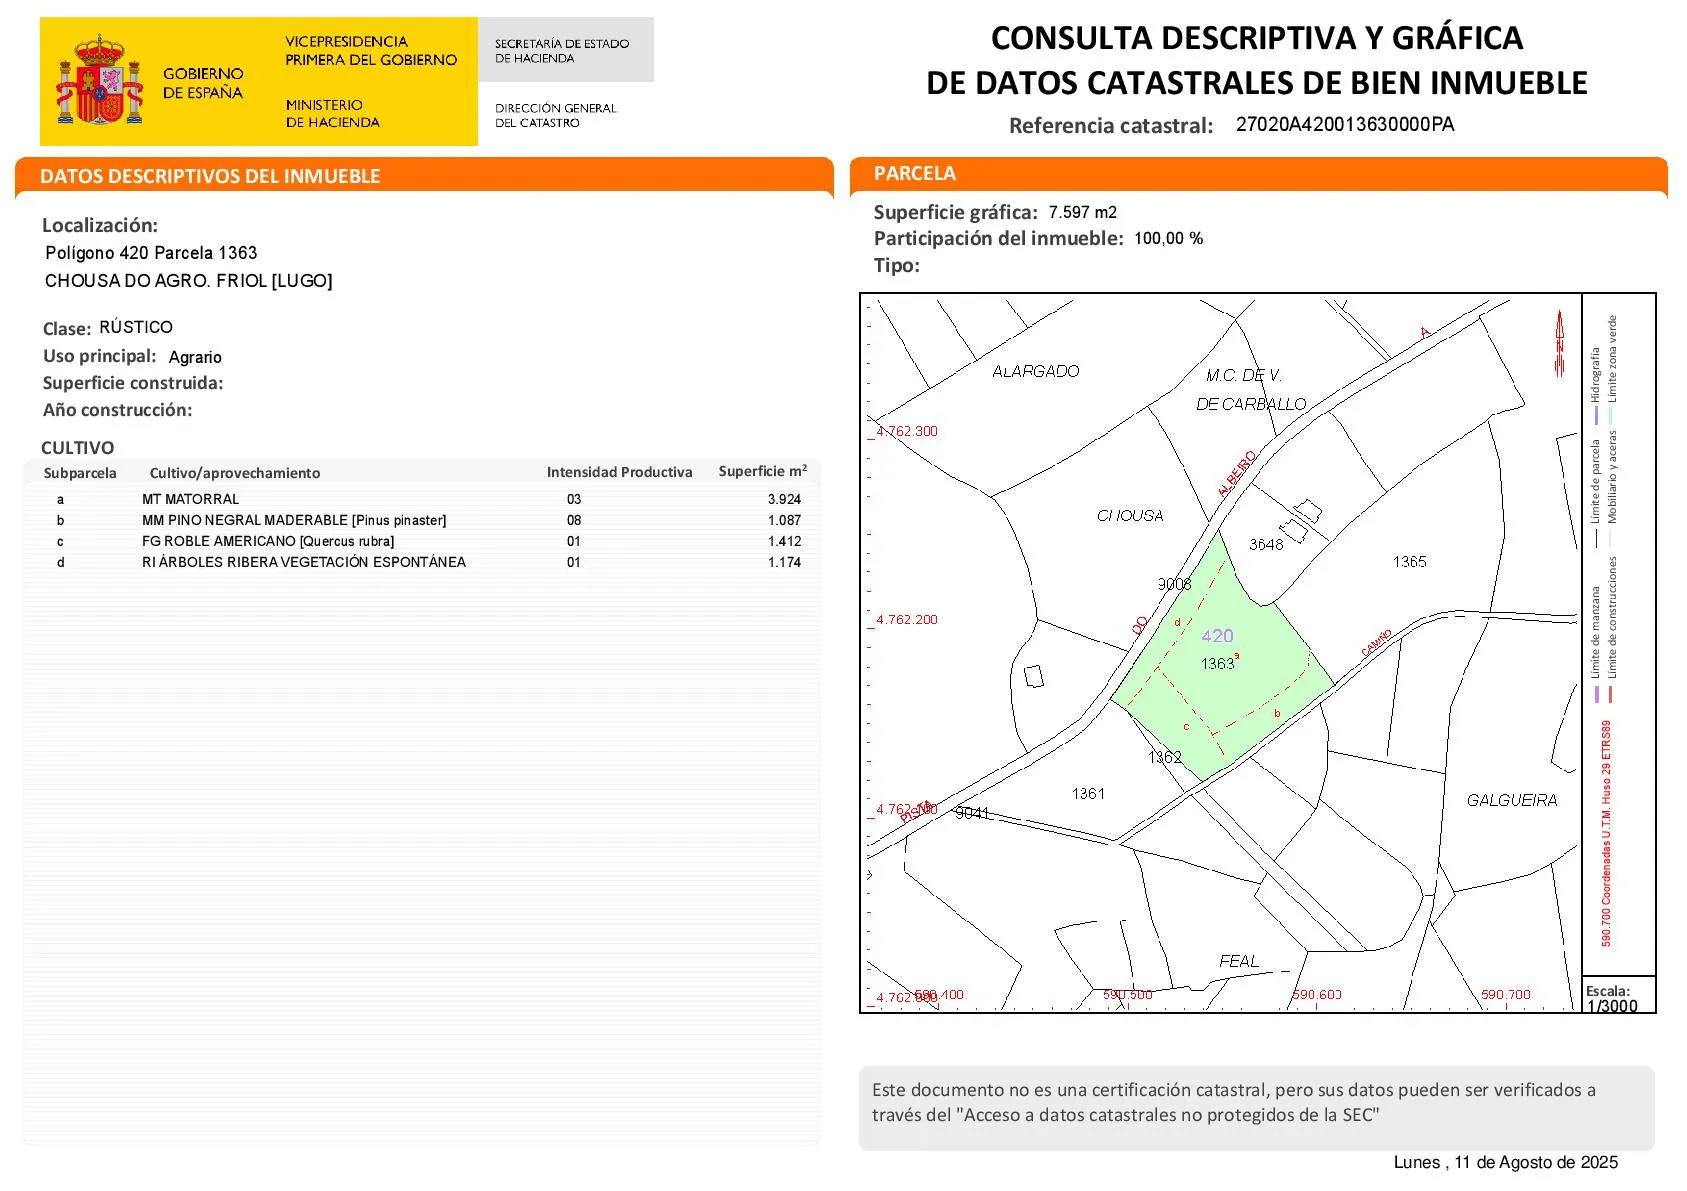Image resolution: width=1687 pixels, height=1191 pixels.
Task: Select cadastral reference 27020A420013630000PA
Action: 1345,125
